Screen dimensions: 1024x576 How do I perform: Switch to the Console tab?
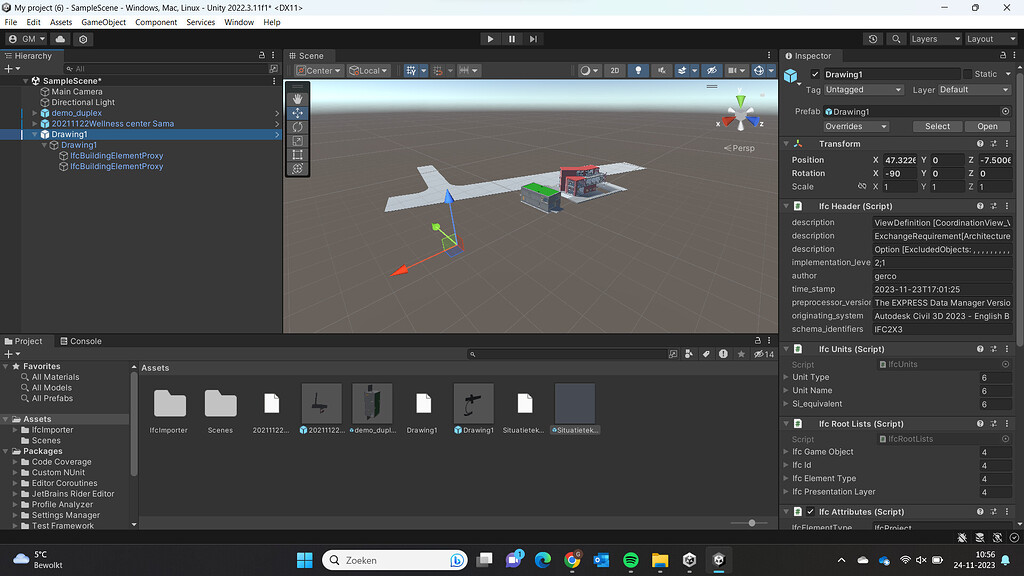[x=81, y=341]
